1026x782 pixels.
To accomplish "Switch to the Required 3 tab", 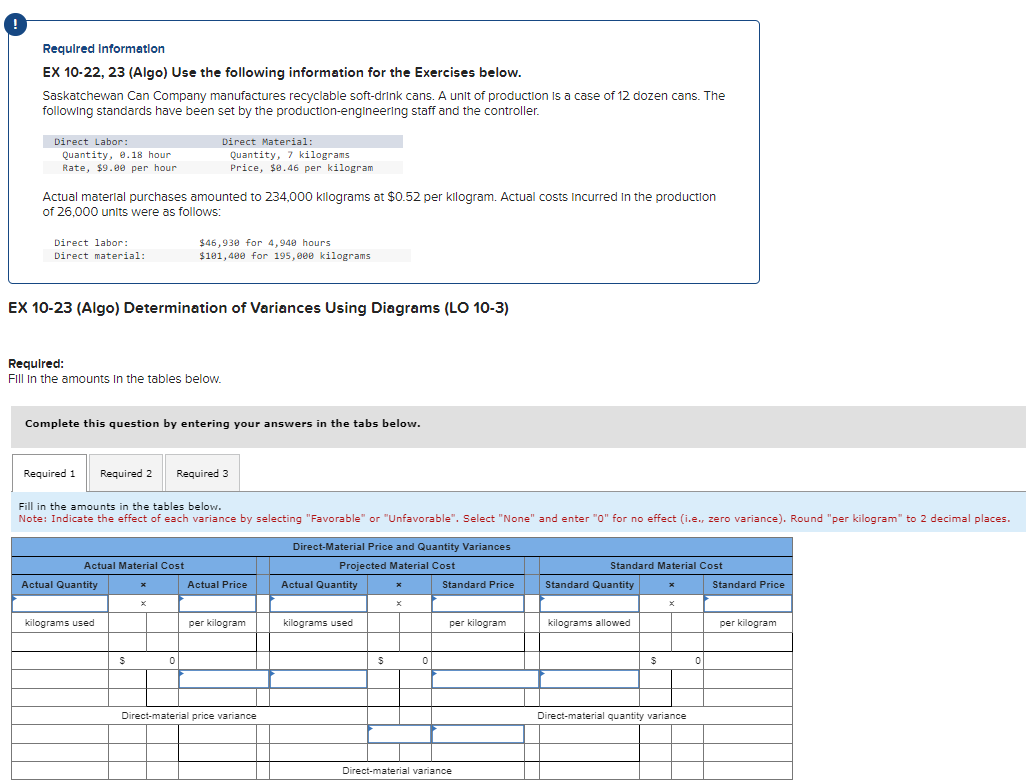I will 202,472.
